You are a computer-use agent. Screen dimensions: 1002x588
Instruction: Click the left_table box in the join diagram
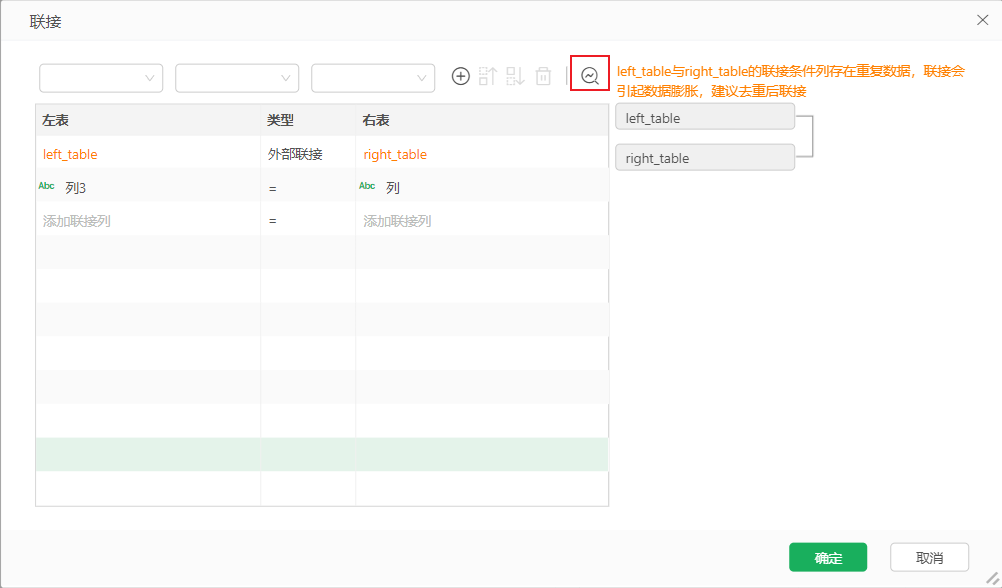coord(704,117)
